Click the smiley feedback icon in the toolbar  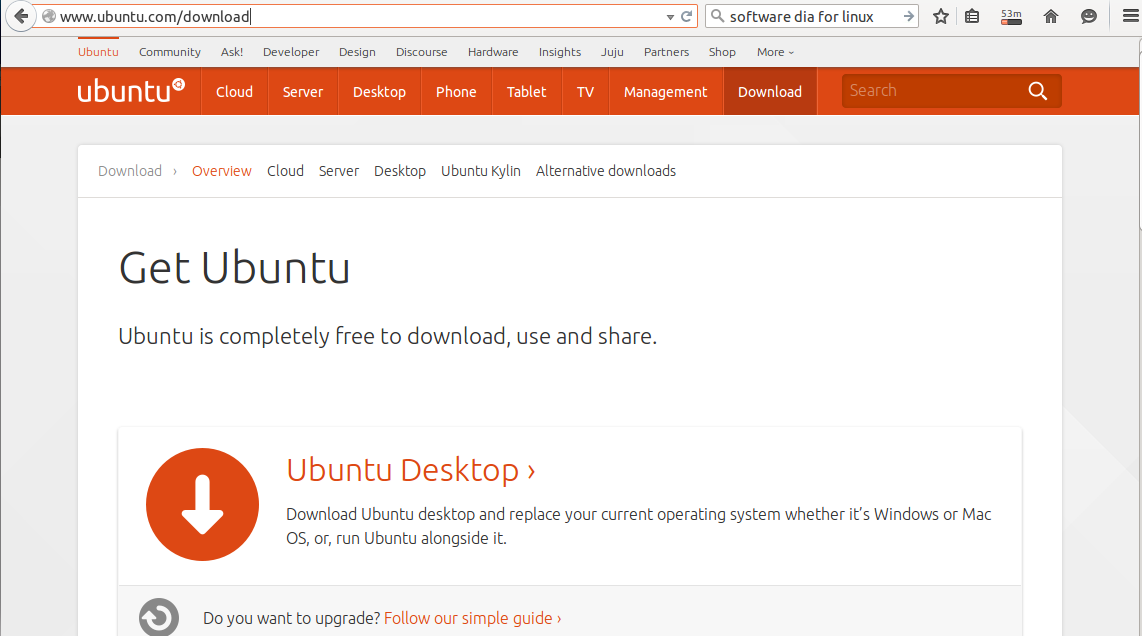1089,16
